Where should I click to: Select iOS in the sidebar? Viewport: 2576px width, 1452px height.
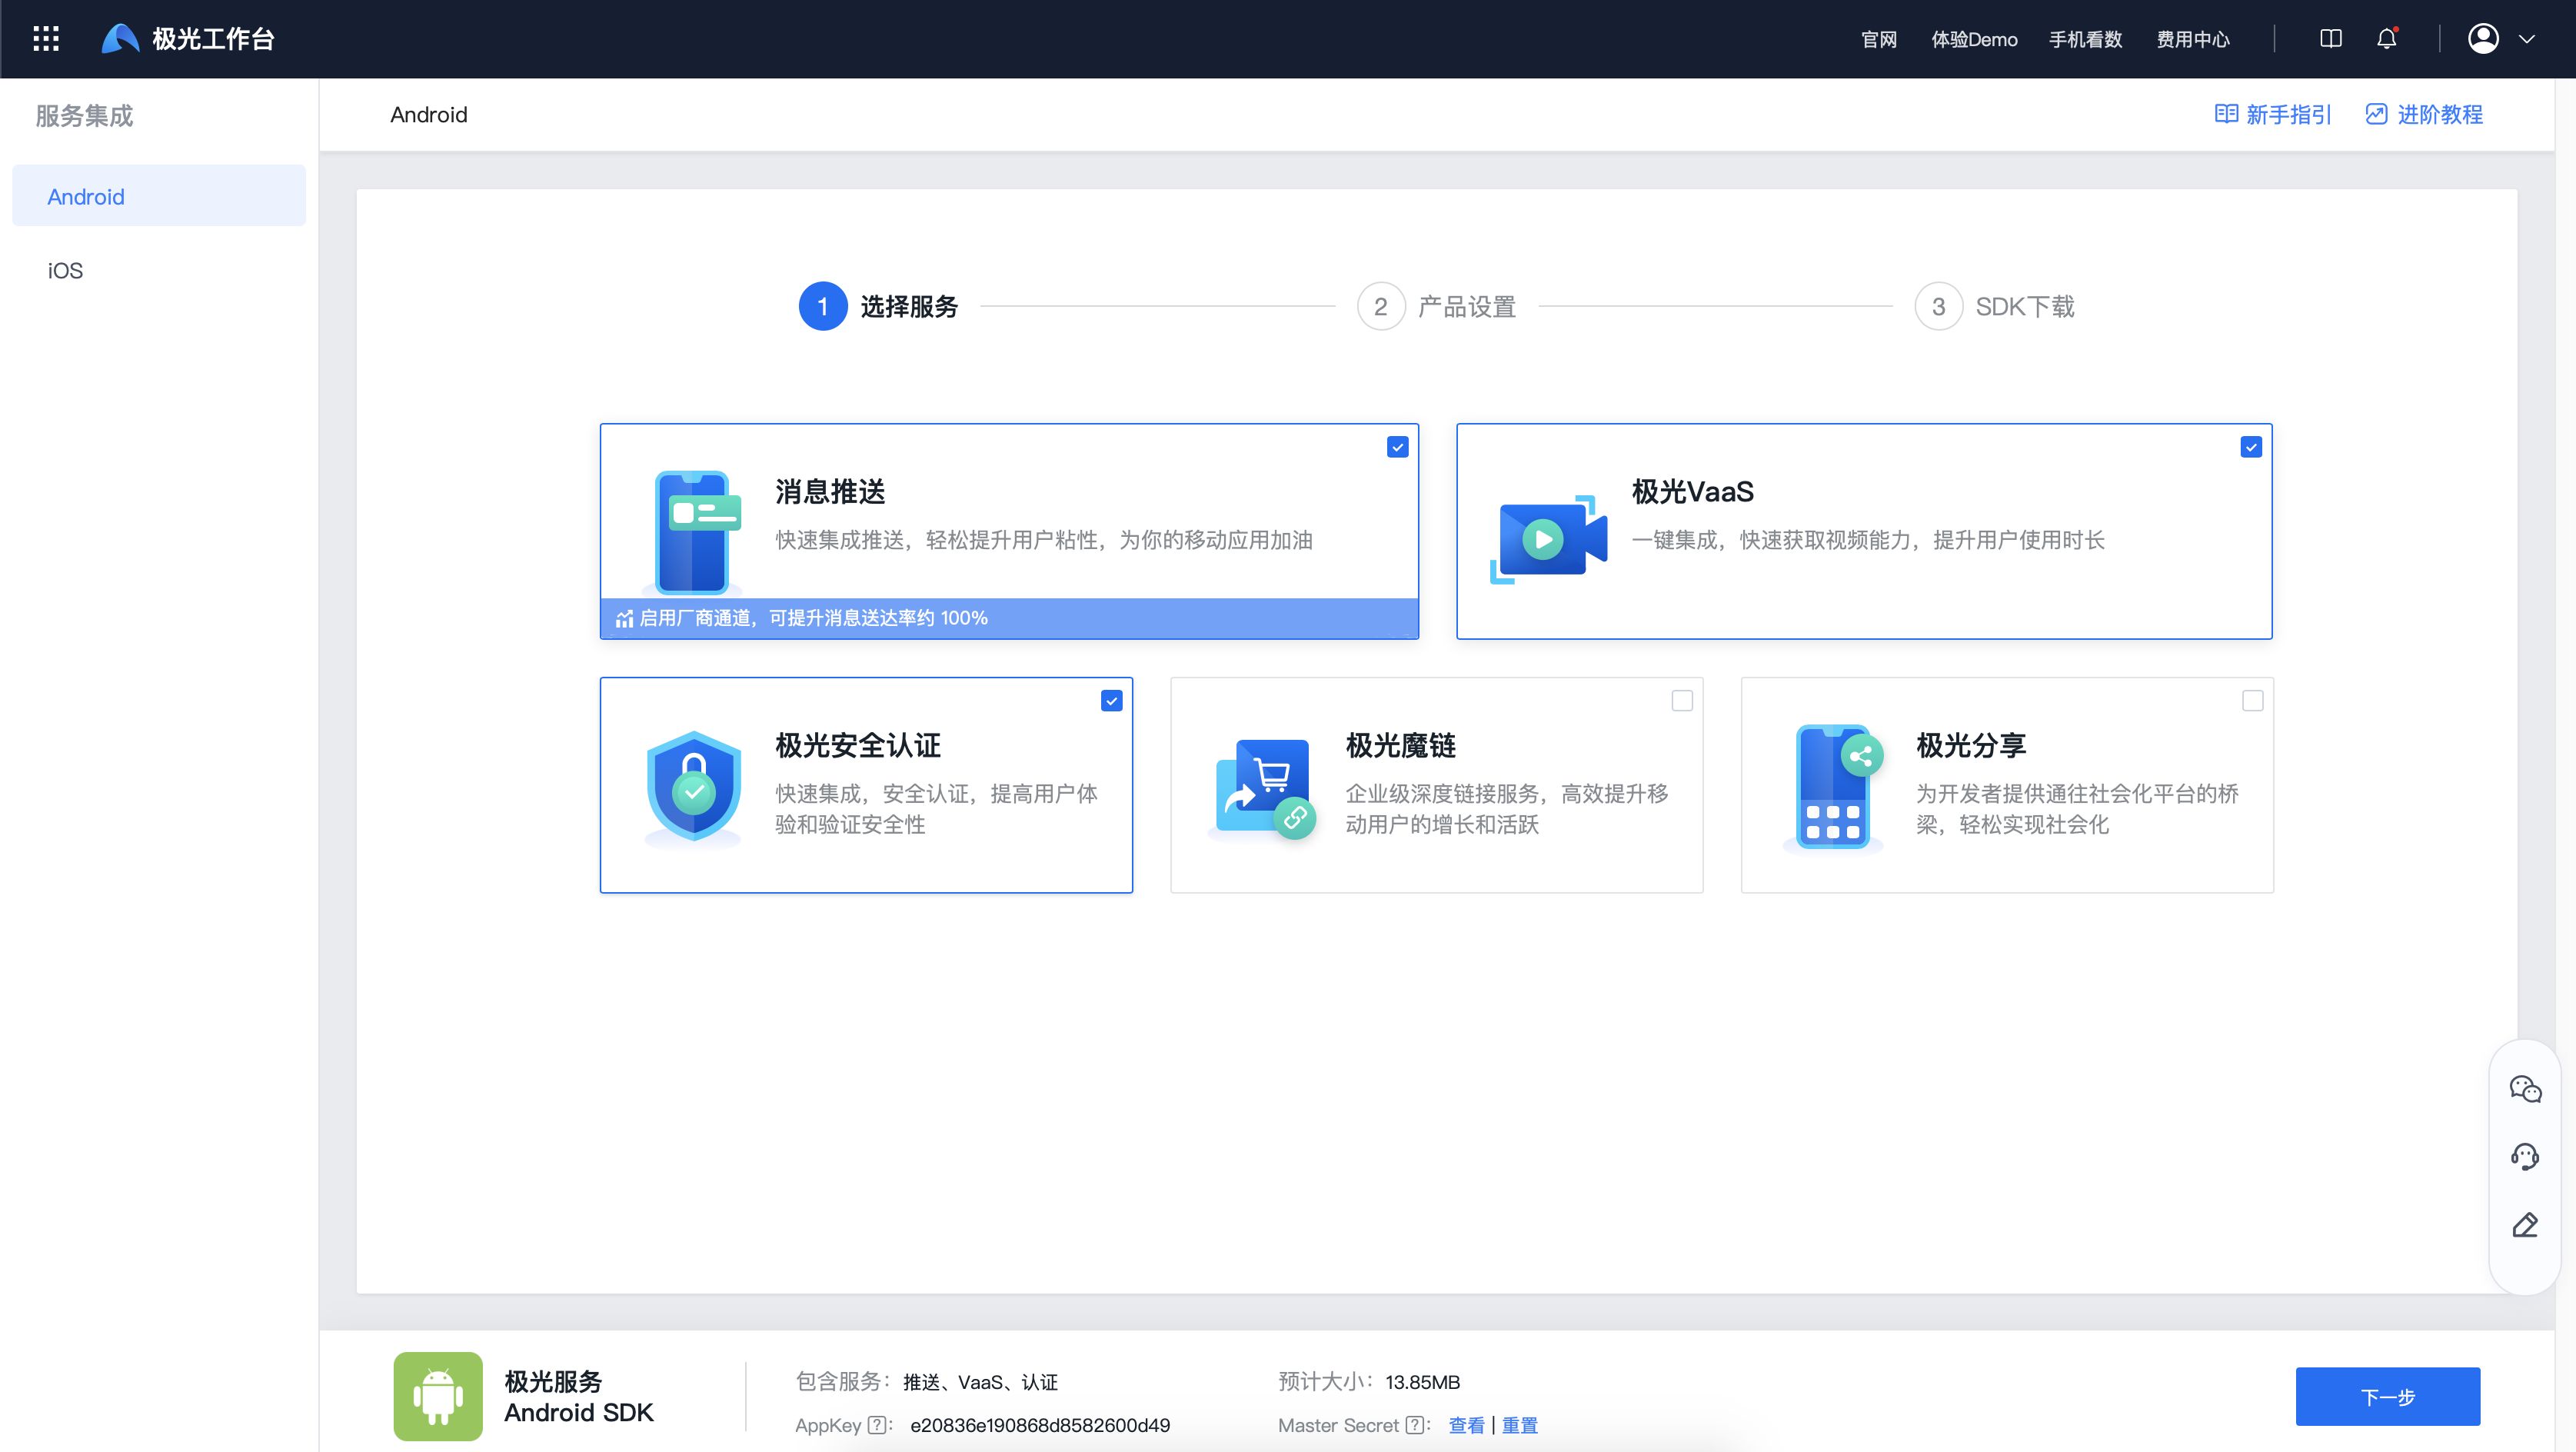pyautogui.click(x=159, y=270)
